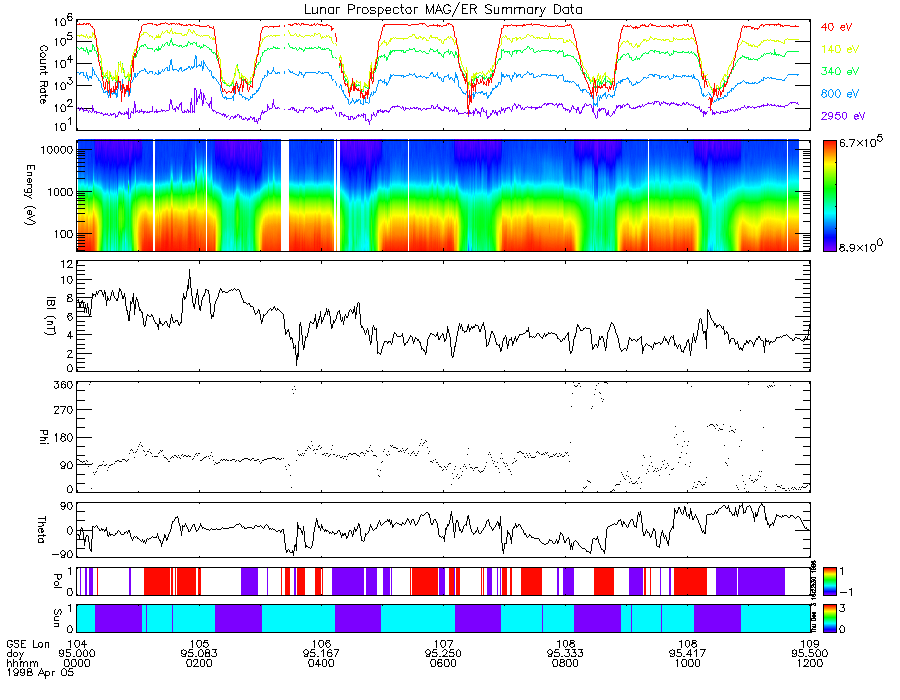Click the Energy (eV) axis label
The image size is (900, 700).
[30, 195]
